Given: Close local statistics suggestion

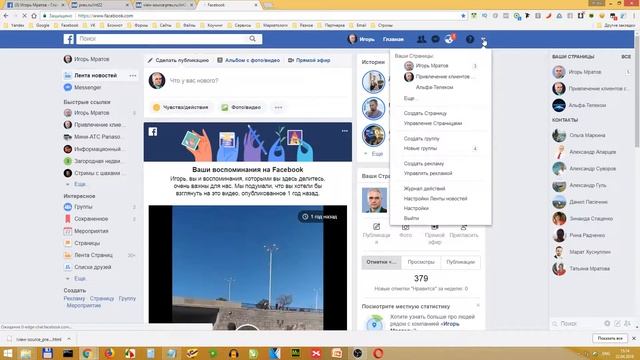Looking at the screenshot, I should 478,305.
